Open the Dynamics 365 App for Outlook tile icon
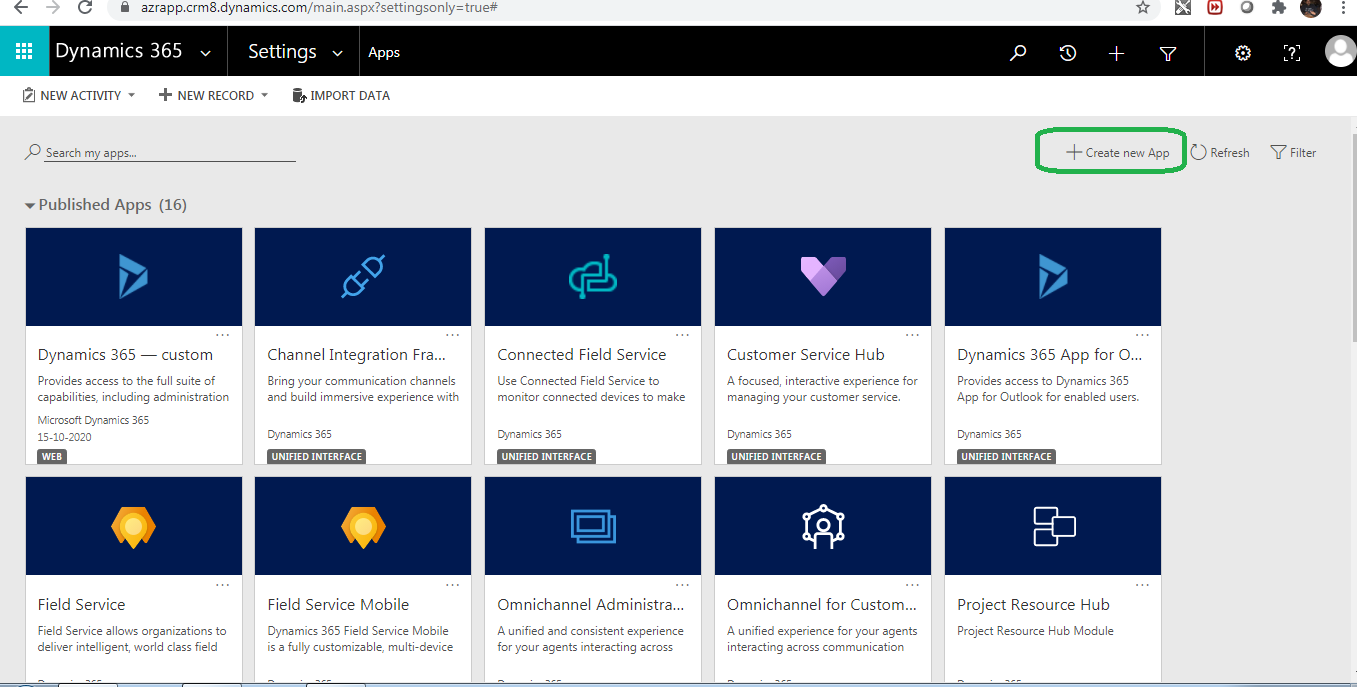The width and height of the screenshot is (1357, 687). (1053, 276)
